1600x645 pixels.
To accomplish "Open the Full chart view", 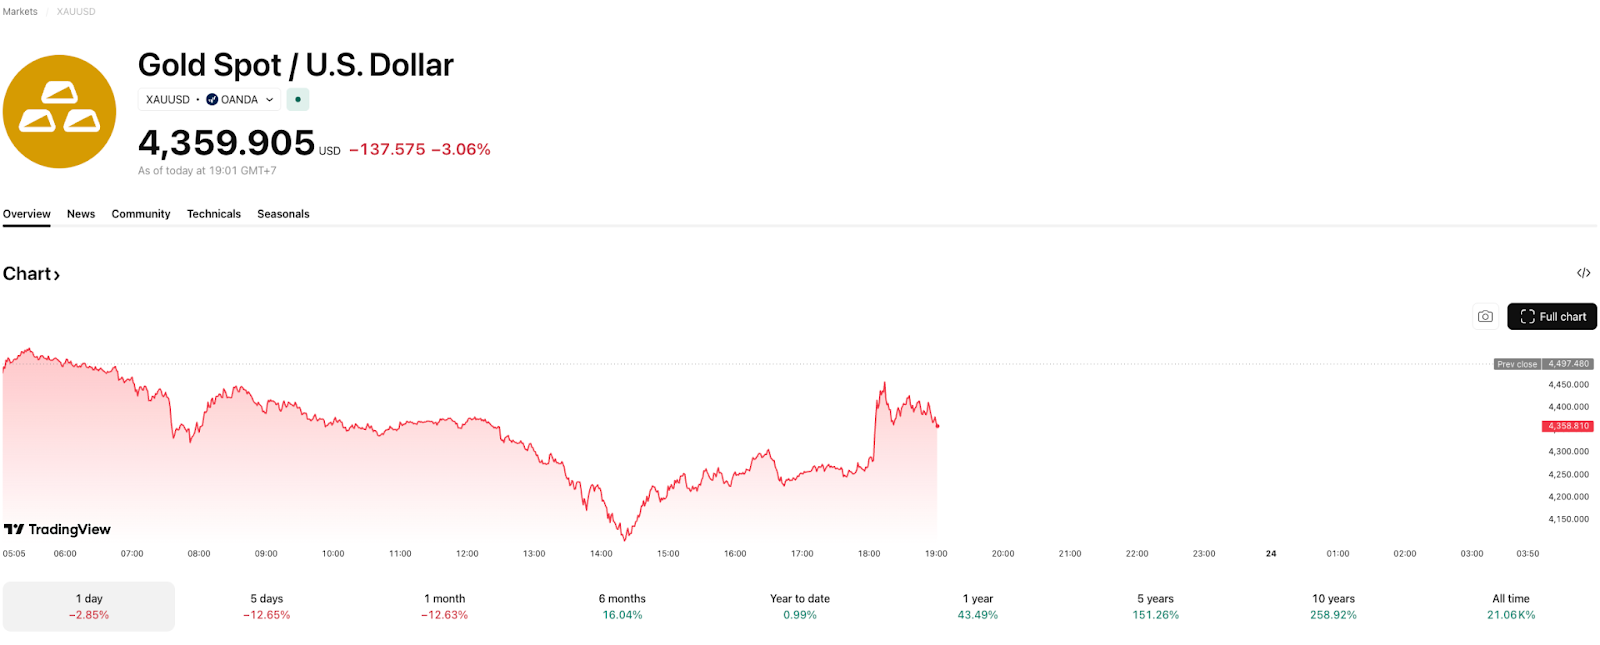I will pos(1551,316).
